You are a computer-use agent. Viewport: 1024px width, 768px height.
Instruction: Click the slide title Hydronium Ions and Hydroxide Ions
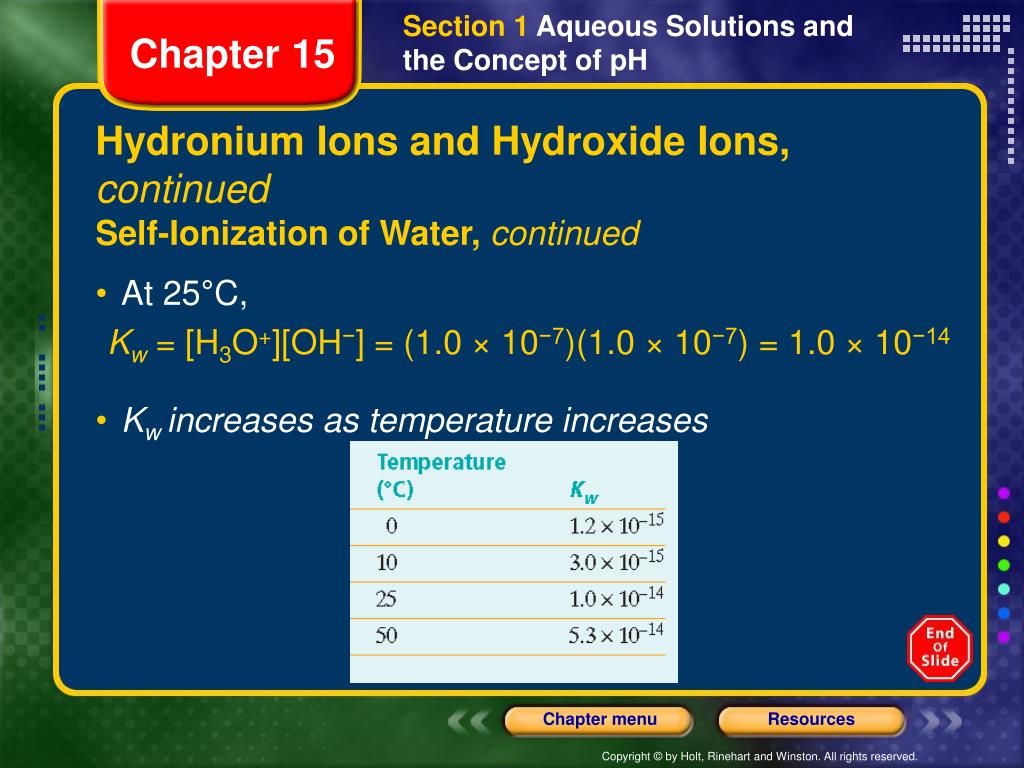[x=443, y=140]
